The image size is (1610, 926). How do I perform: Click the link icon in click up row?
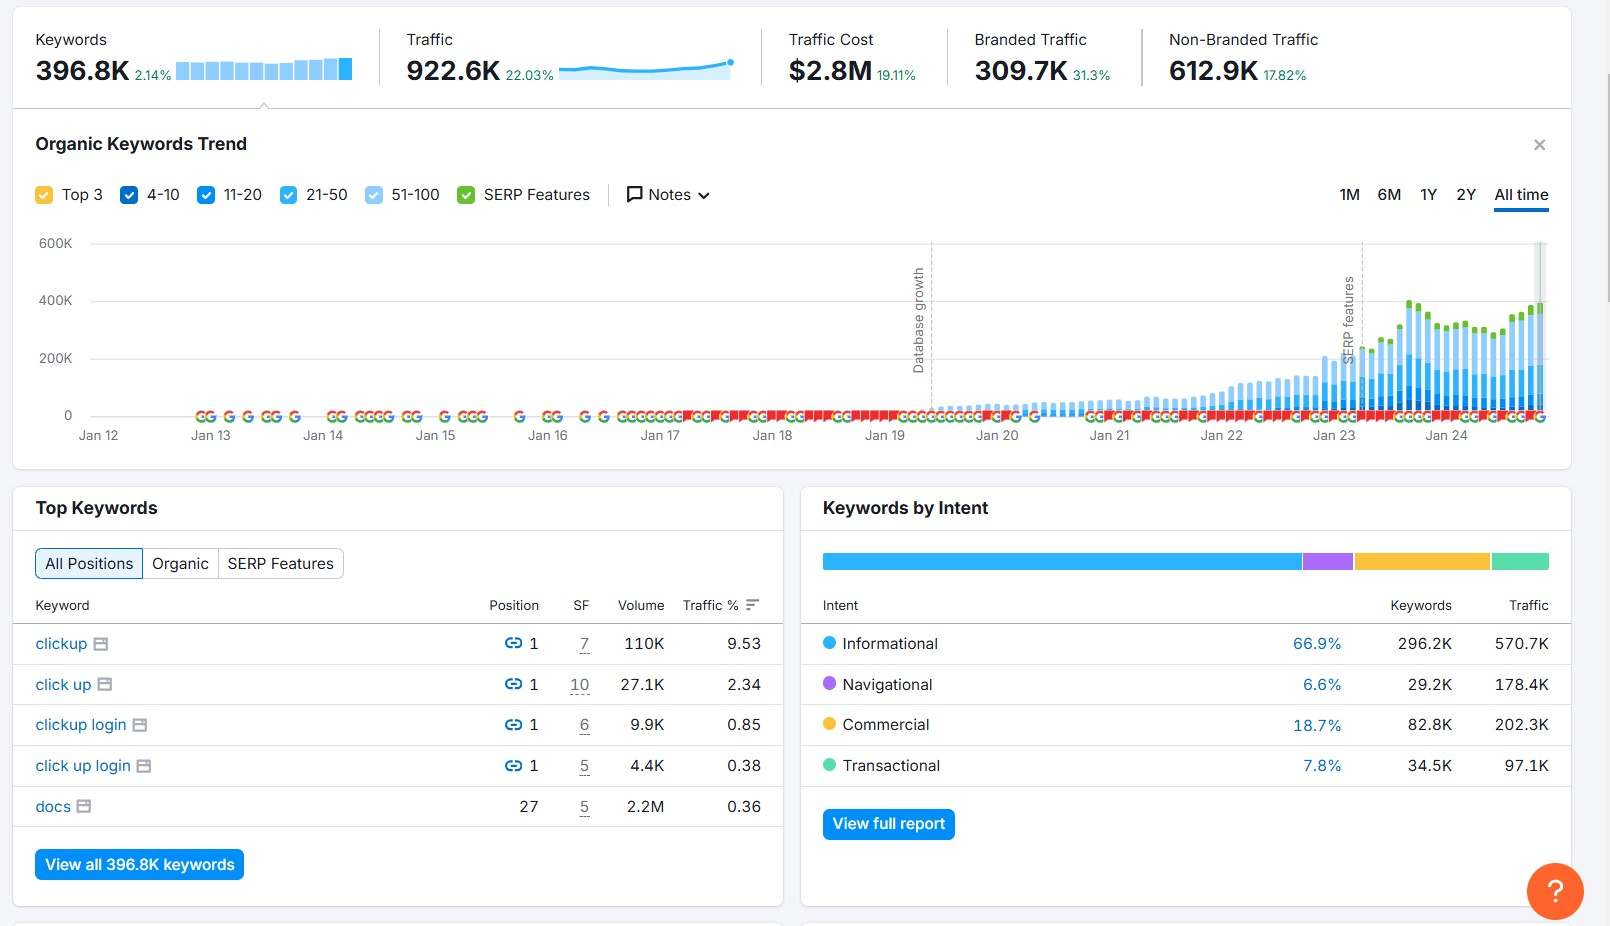[x=513, y=685]
